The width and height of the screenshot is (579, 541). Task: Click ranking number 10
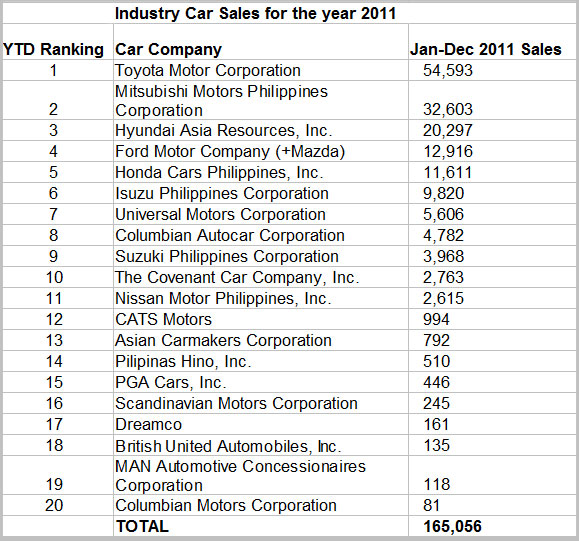coord(54,278)
